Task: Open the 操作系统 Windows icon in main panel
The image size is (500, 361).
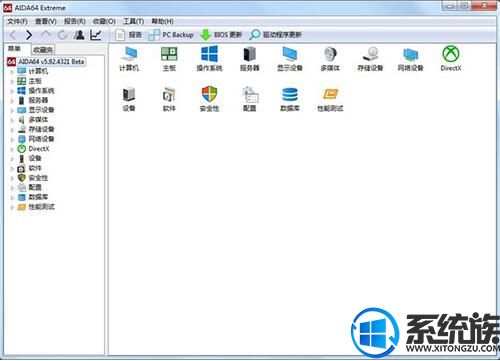Action: click(209, 59)
